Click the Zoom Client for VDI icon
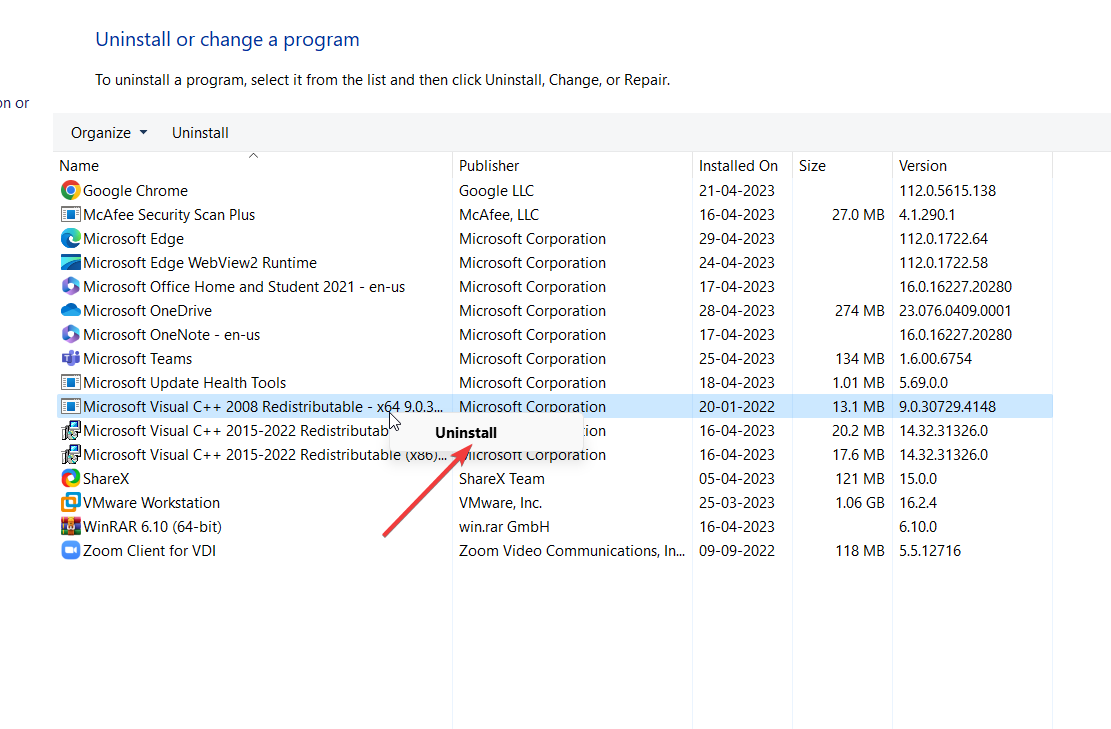Viewport: 1111px width, 729px height. [70, 550]
